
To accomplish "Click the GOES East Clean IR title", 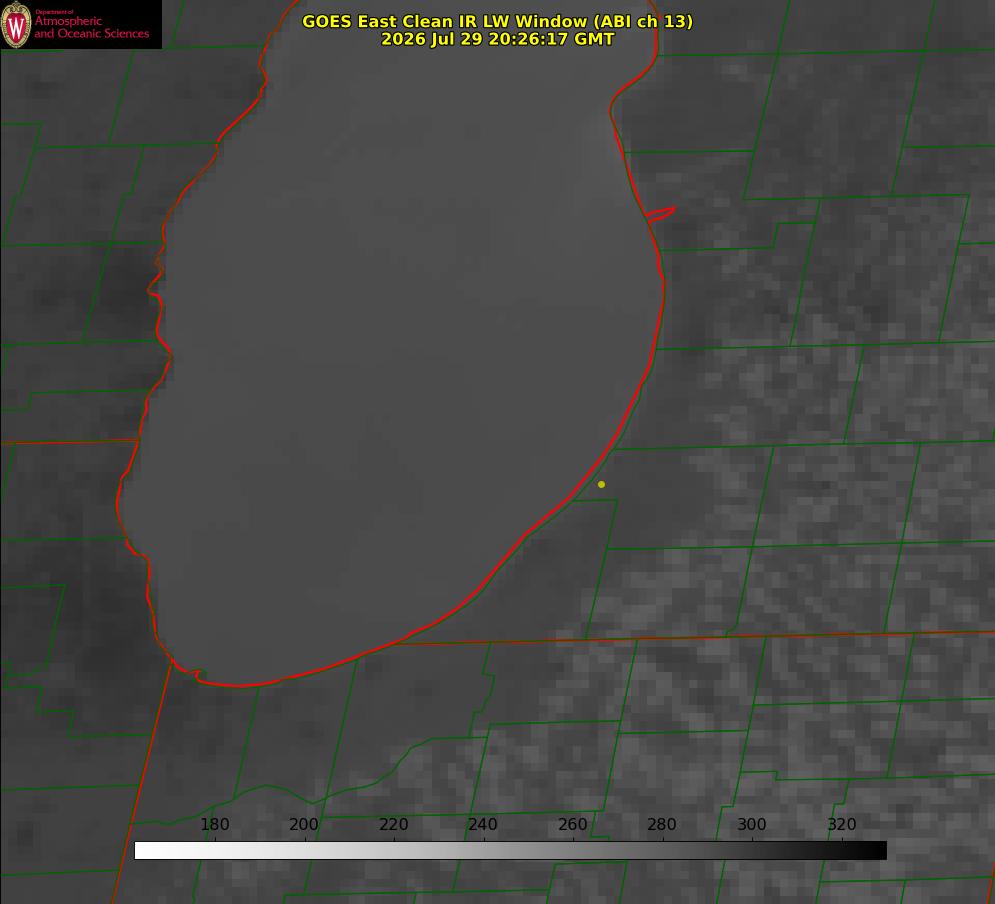I will point(498,21).
